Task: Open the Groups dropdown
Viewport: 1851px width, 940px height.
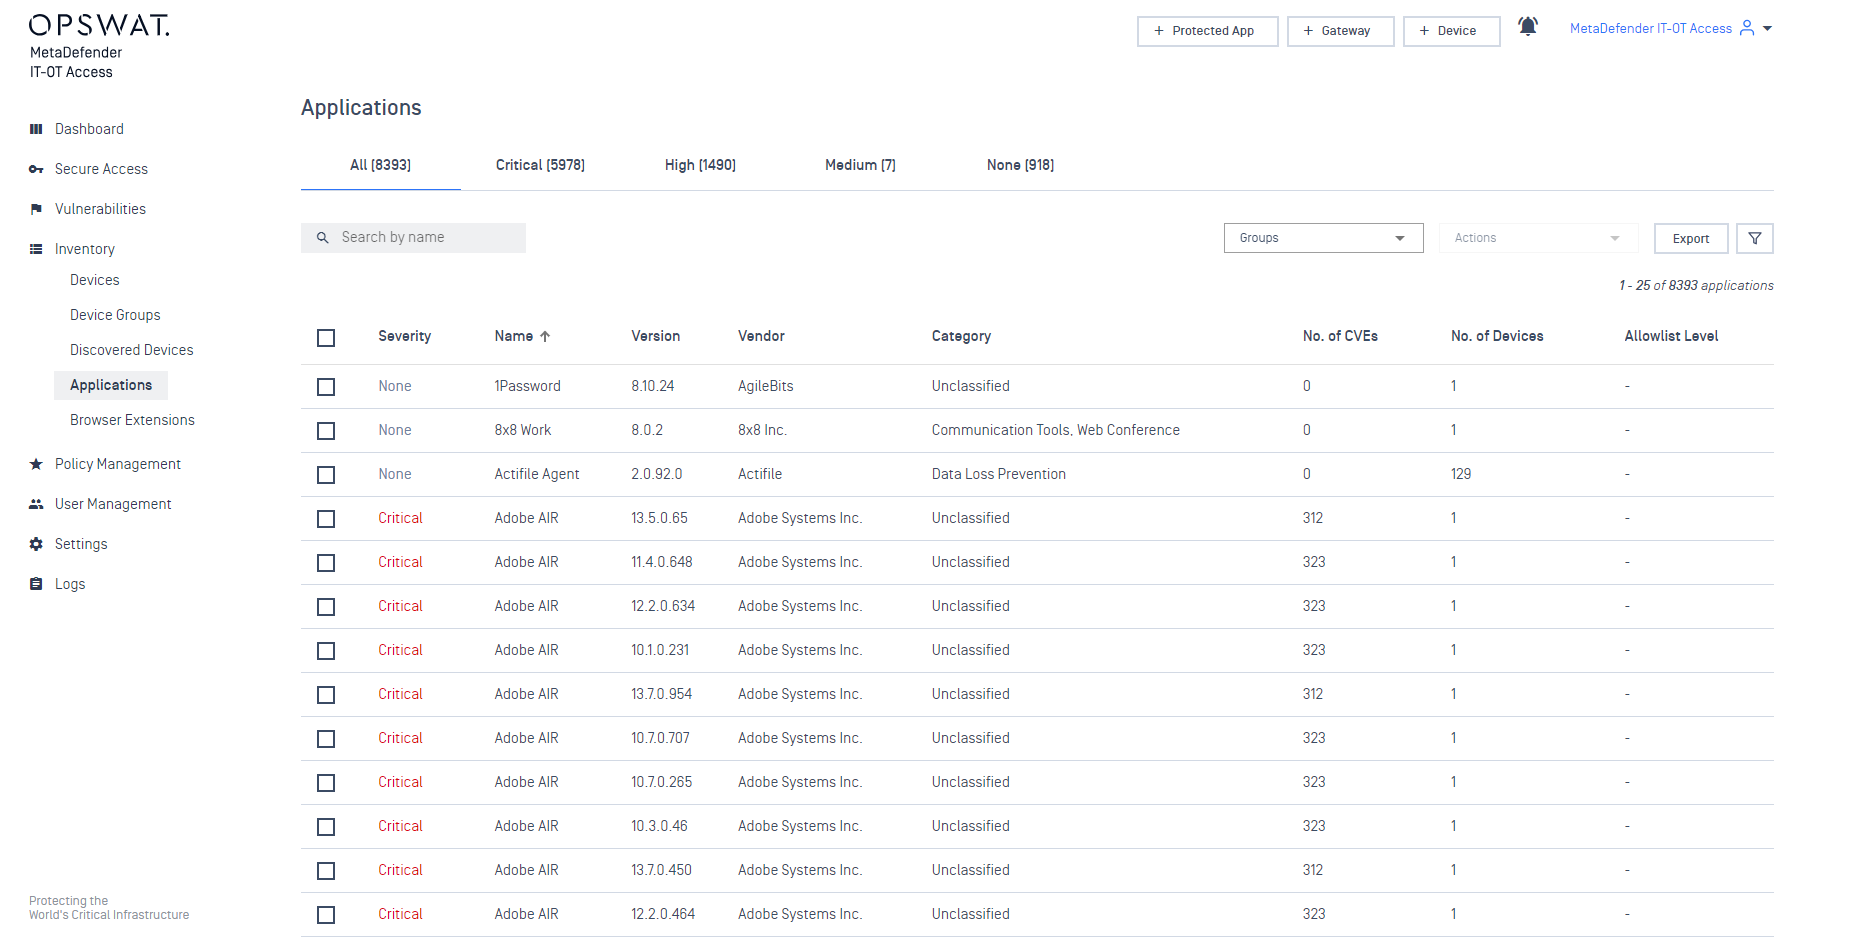Action: click(1323, 238)
